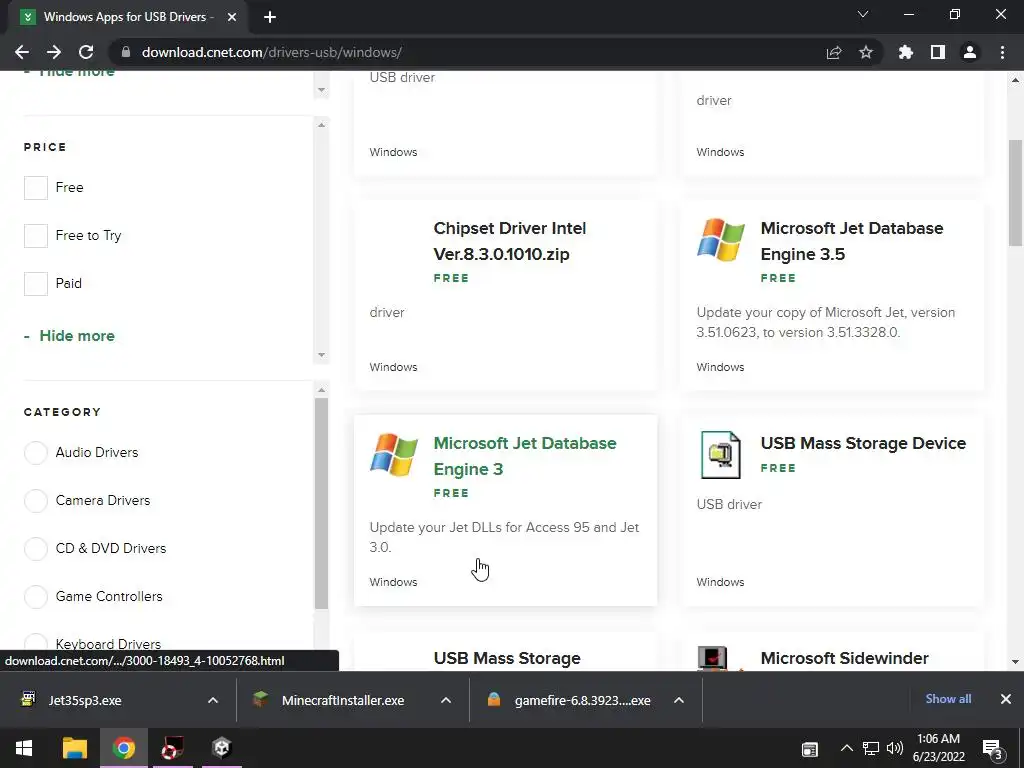Open File Explorer from the taskbar

pyautogui.click(x=74, y=748)
